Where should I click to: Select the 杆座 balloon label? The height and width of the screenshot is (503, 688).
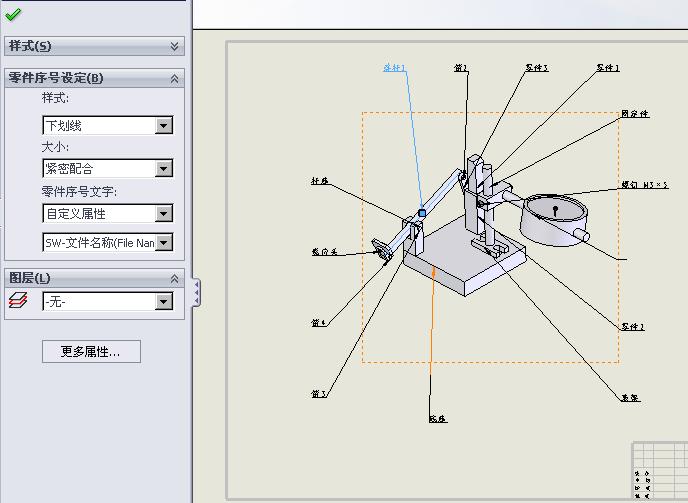320,181
